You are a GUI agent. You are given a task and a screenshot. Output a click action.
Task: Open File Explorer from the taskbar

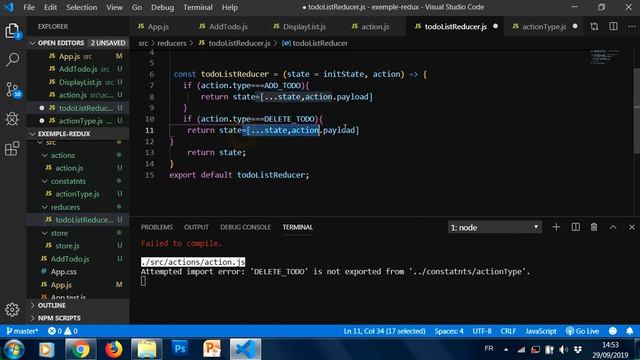point(147,349)
